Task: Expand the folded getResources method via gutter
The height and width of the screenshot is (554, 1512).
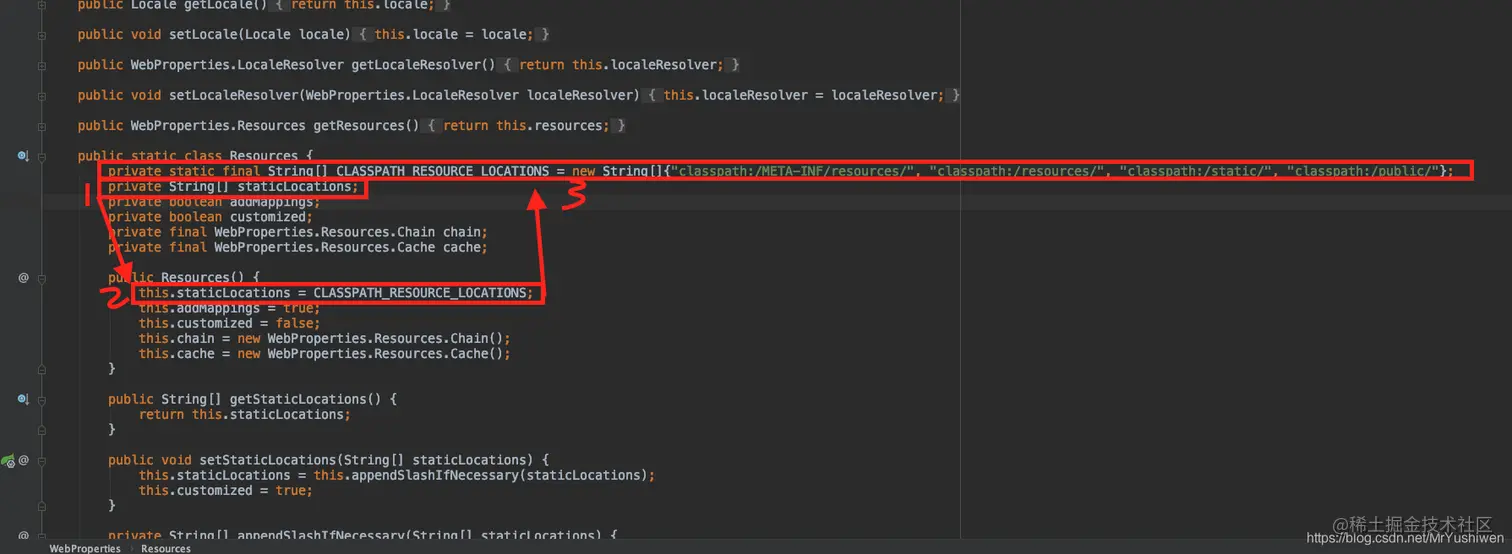Action: click(x=42, y=126)
